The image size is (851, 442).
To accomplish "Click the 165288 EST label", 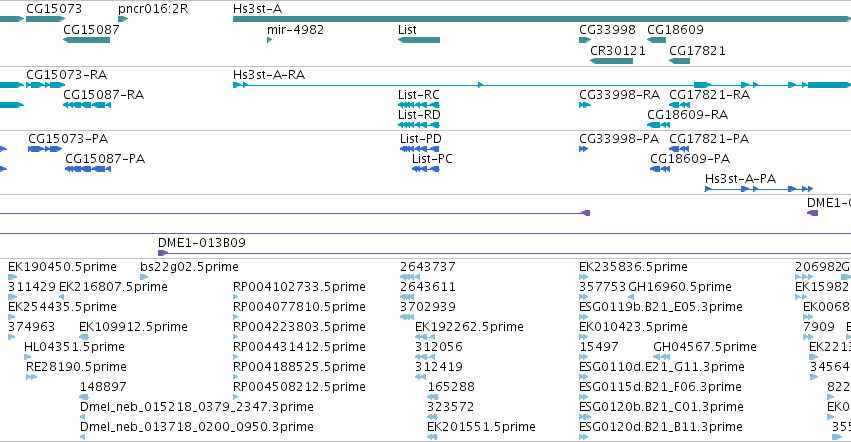I will pyautogui.click(x=451, y=387).
